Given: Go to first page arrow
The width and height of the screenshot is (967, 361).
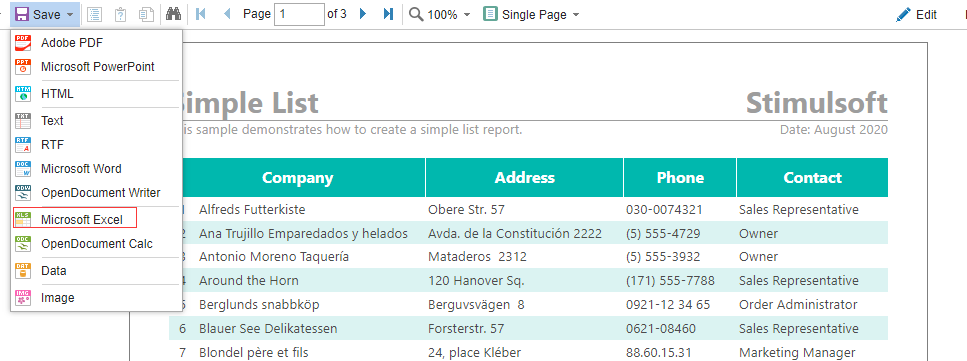Looking at the screenshot, I should coord(200,14).
